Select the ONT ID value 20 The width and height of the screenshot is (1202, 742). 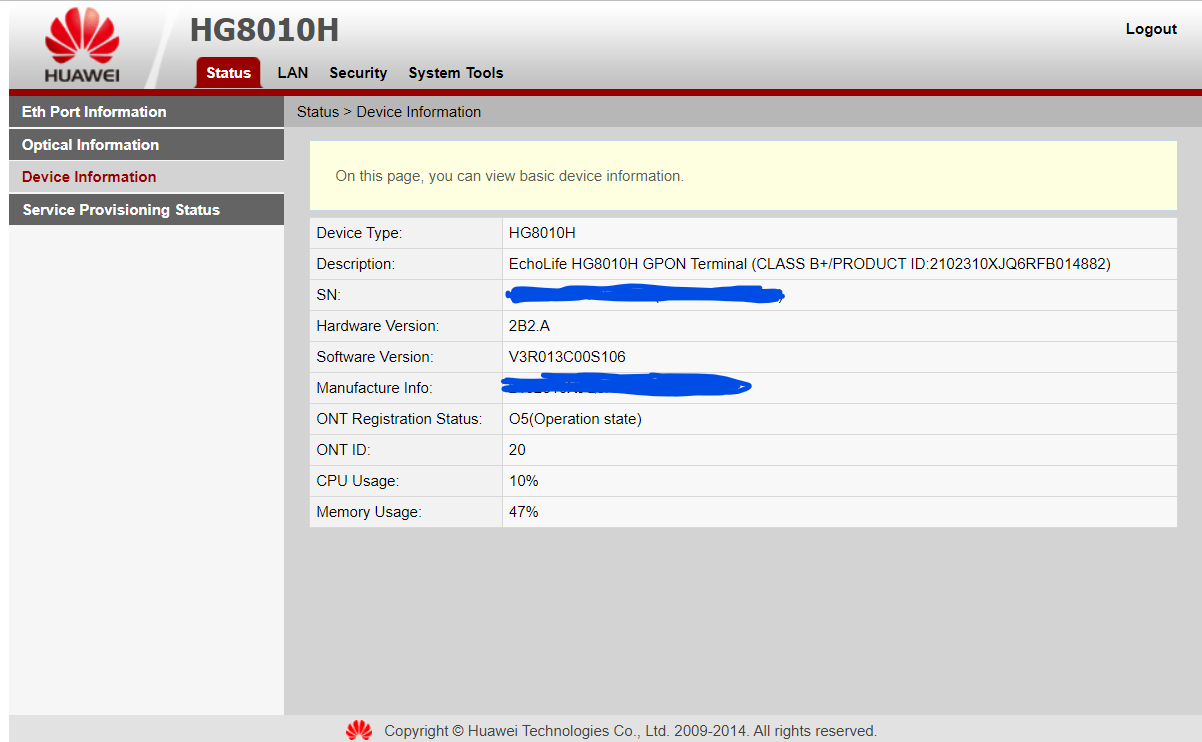[x=517, y=450]
